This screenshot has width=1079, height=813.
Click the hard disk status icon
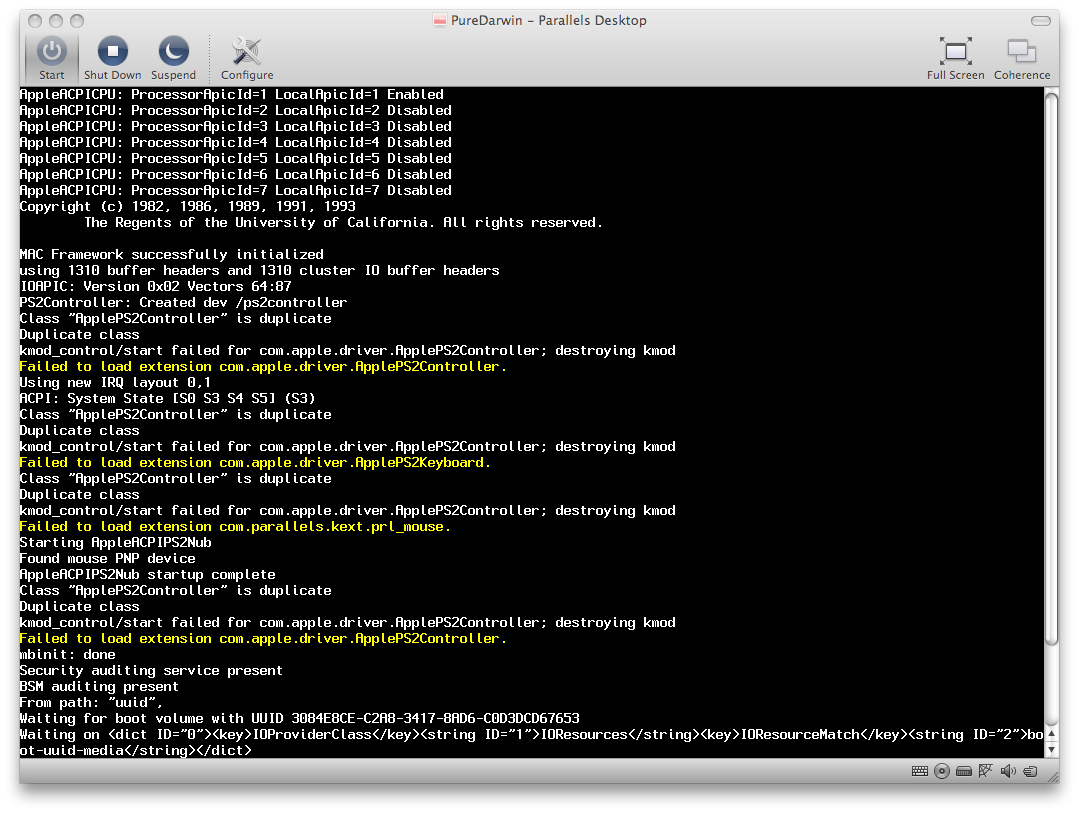coord(963,771)
